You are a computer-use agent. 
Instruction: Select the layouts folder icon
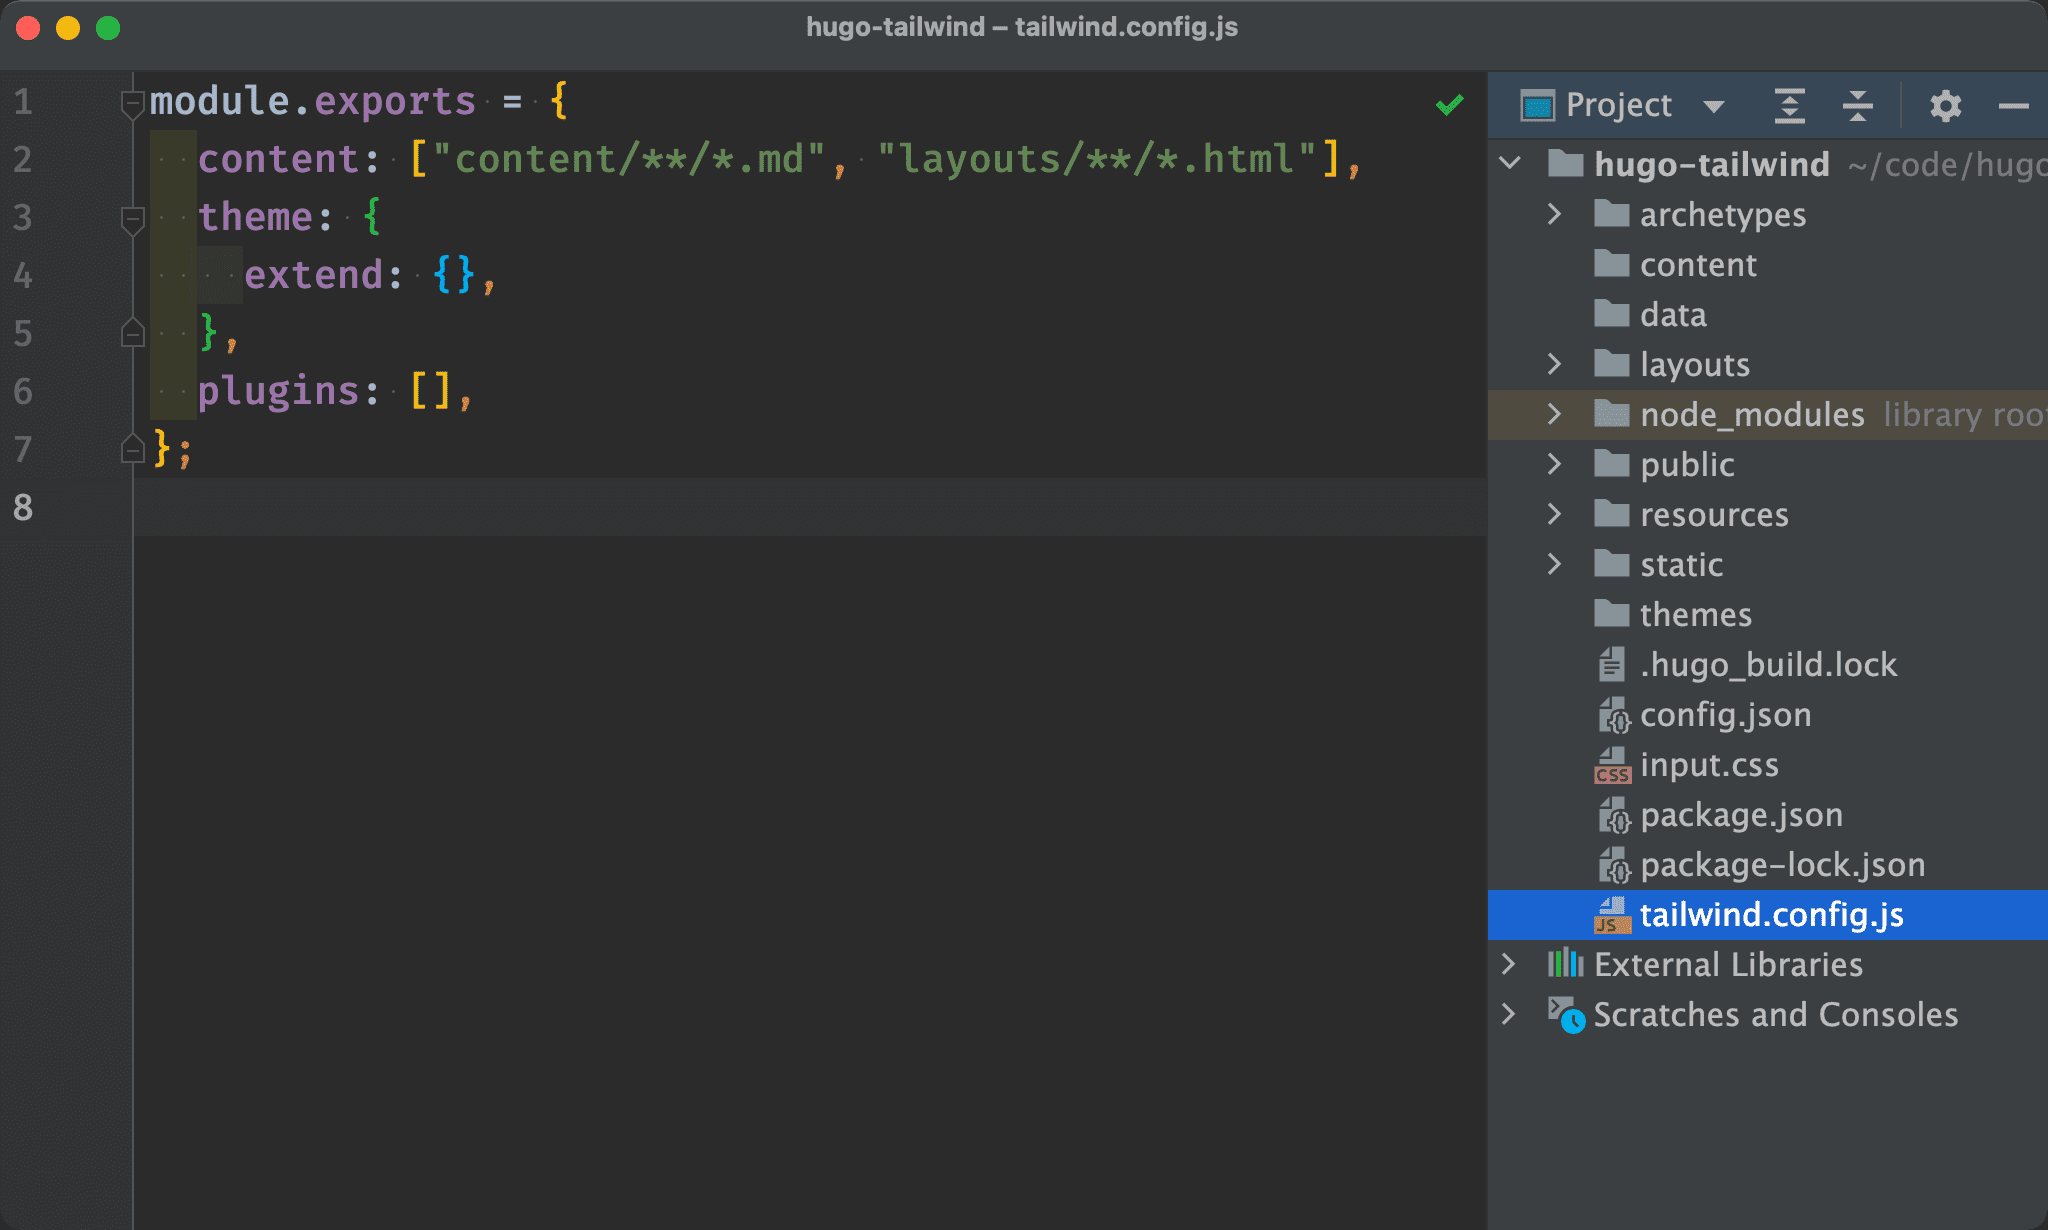point(1611,363)
